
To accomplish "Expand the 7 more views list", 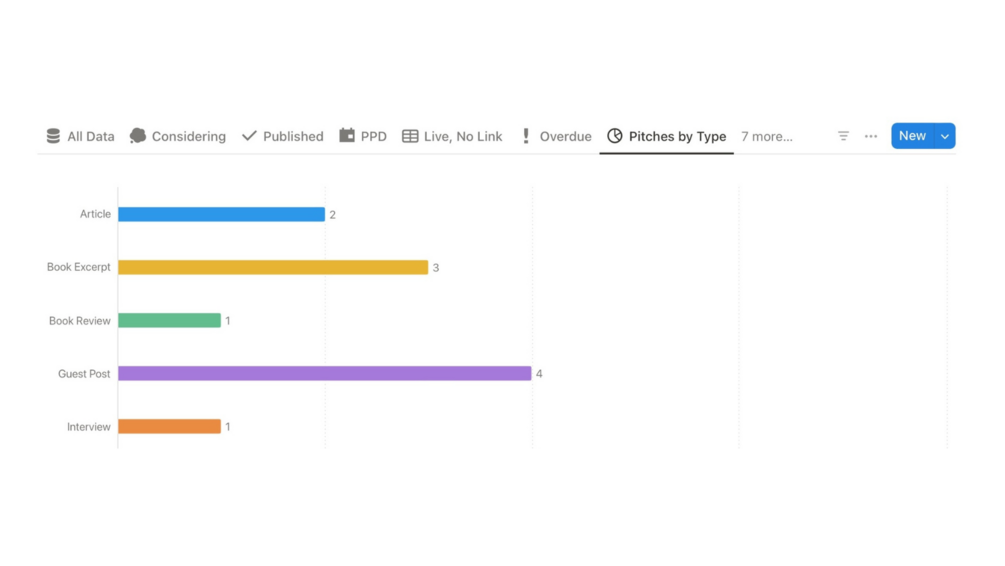I will 767,136.
